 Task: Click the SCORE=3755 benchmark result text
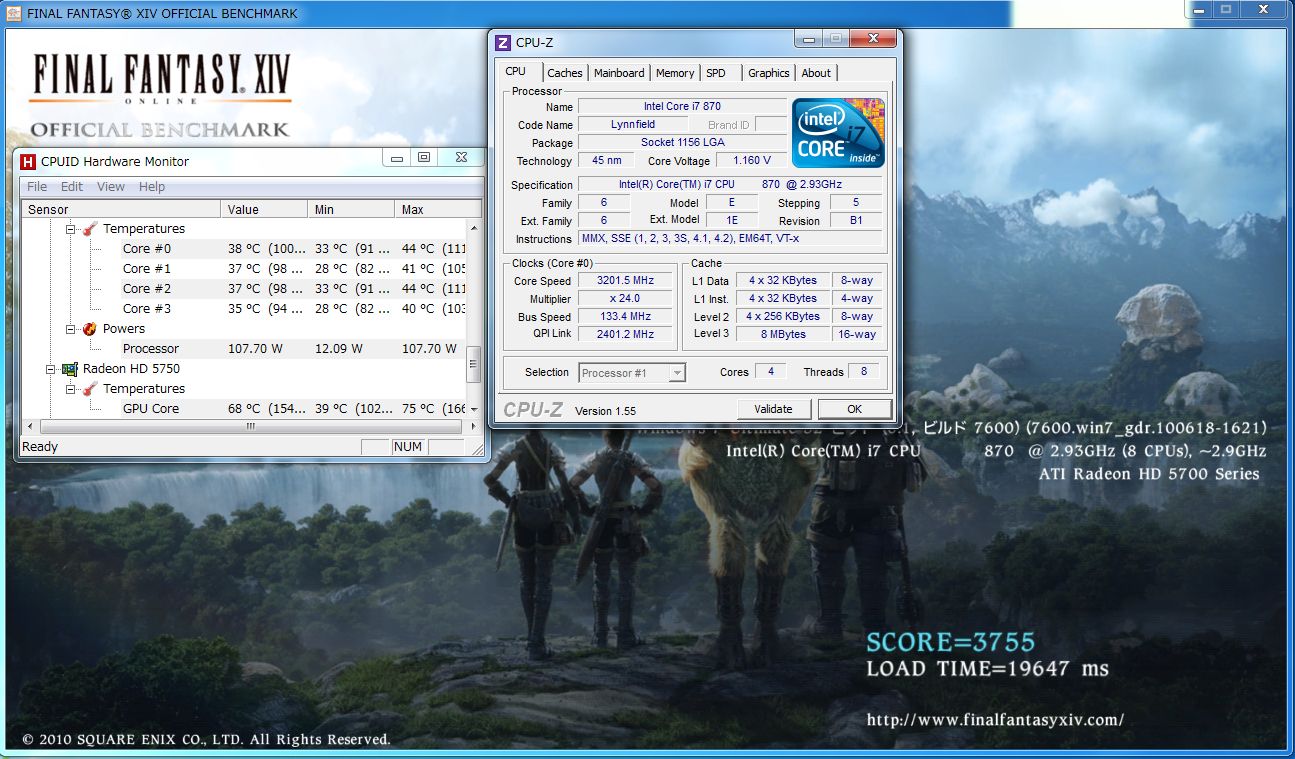tap(950, 642)
